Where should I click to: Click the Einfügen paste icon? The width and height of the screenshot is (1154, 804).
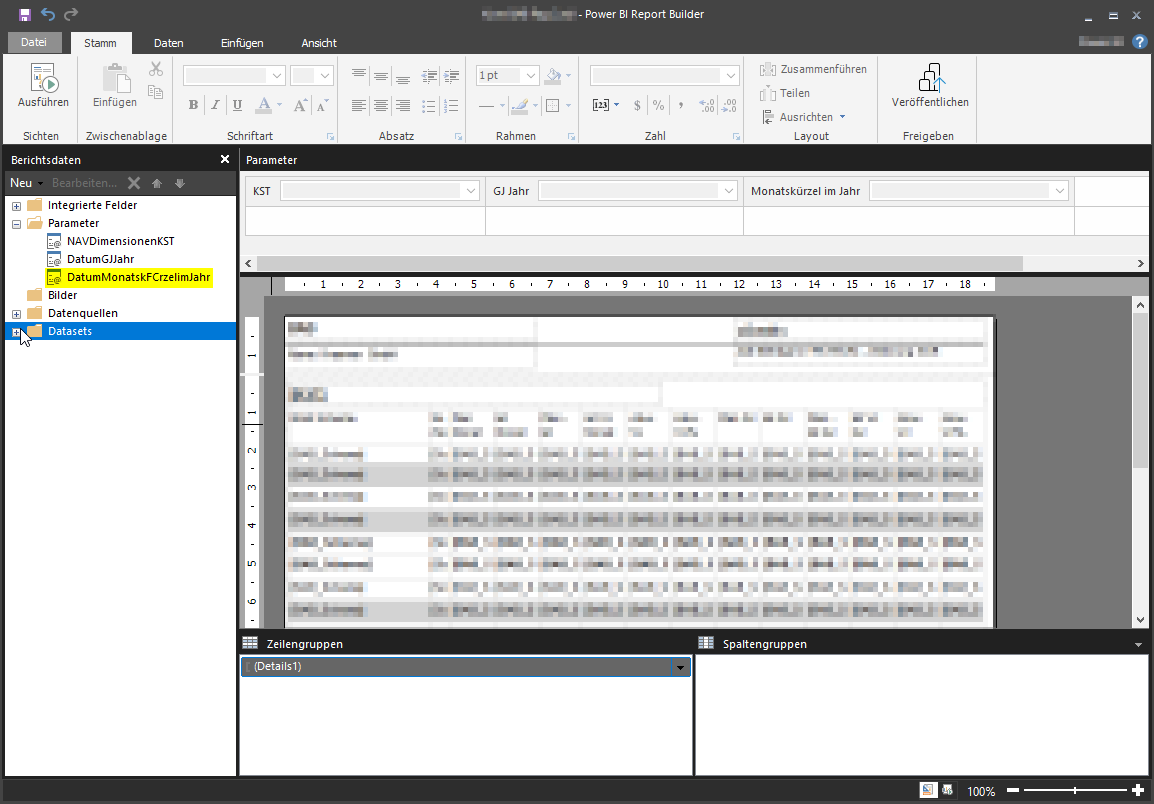(x=115, y=79)
